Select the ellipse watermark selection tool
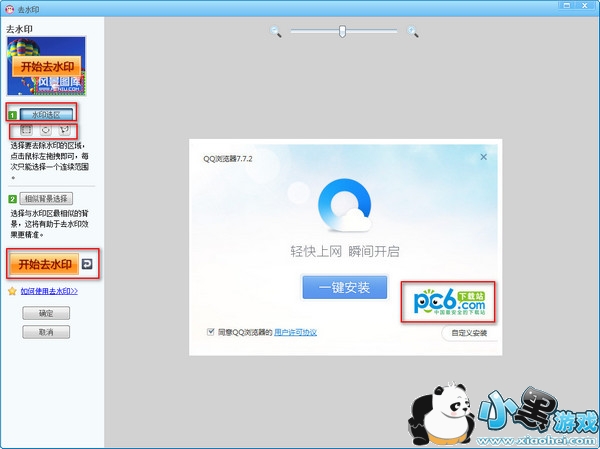The height and width of the screenshot is (449, 600). pyautogui.click(x=44, y=130)
